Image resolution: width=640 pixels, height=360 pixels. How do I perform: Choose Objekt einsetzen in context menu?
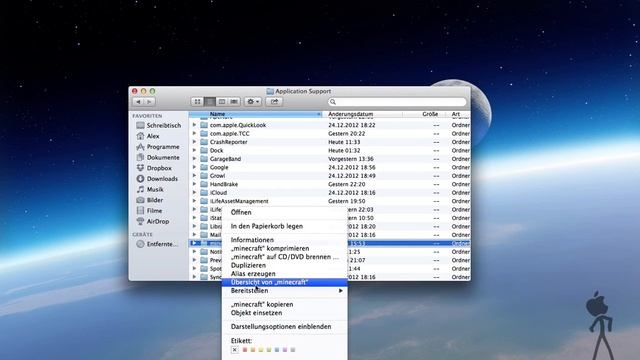point(284,313)
